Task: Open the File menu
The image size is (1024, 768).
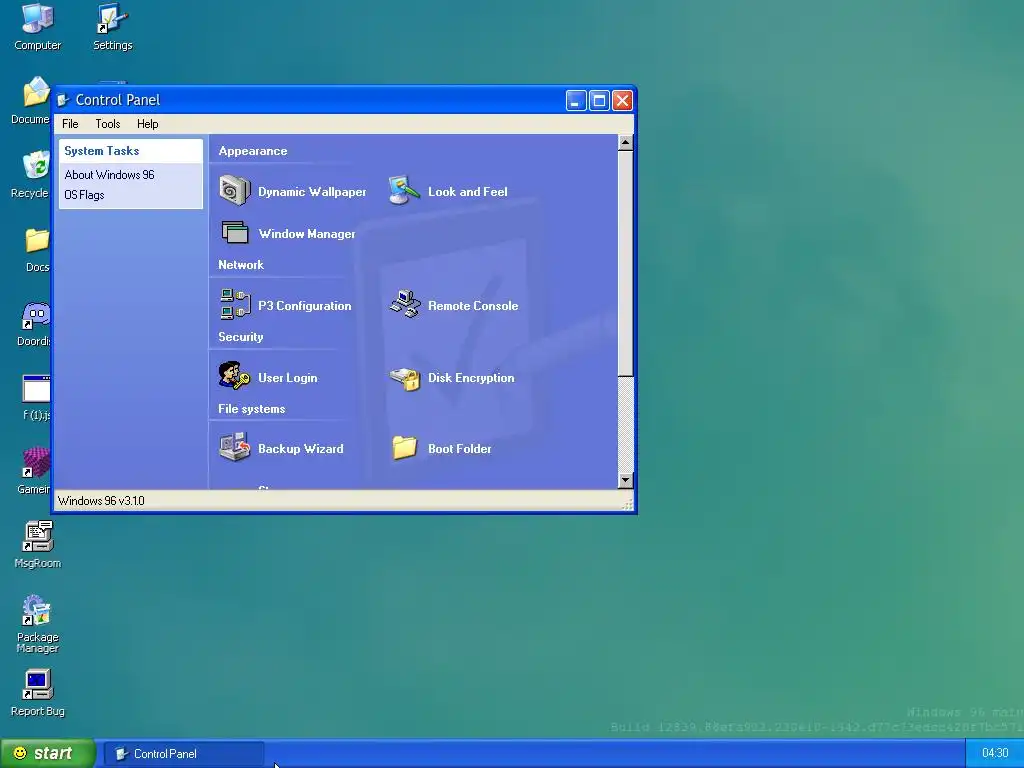Action: tap(70, 124)
